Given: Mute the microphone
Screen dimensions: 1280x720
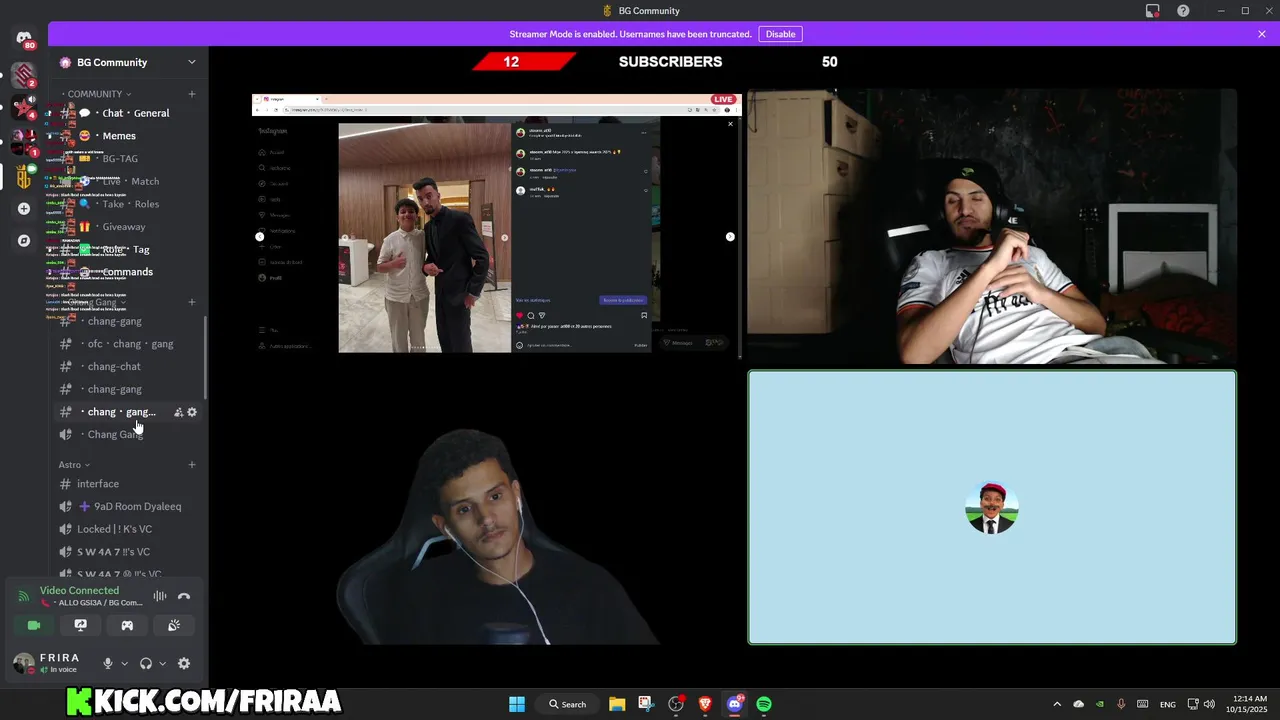Looking at the screenshot, I should [x=108, y=663].
